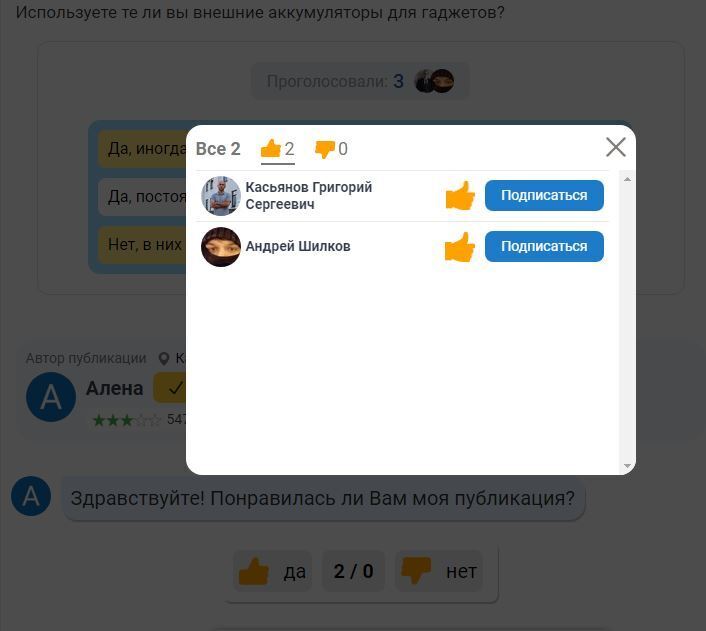Click thumbs-up icon beside Андрей Шилков

pyautogui.click(x=460, y=247)
